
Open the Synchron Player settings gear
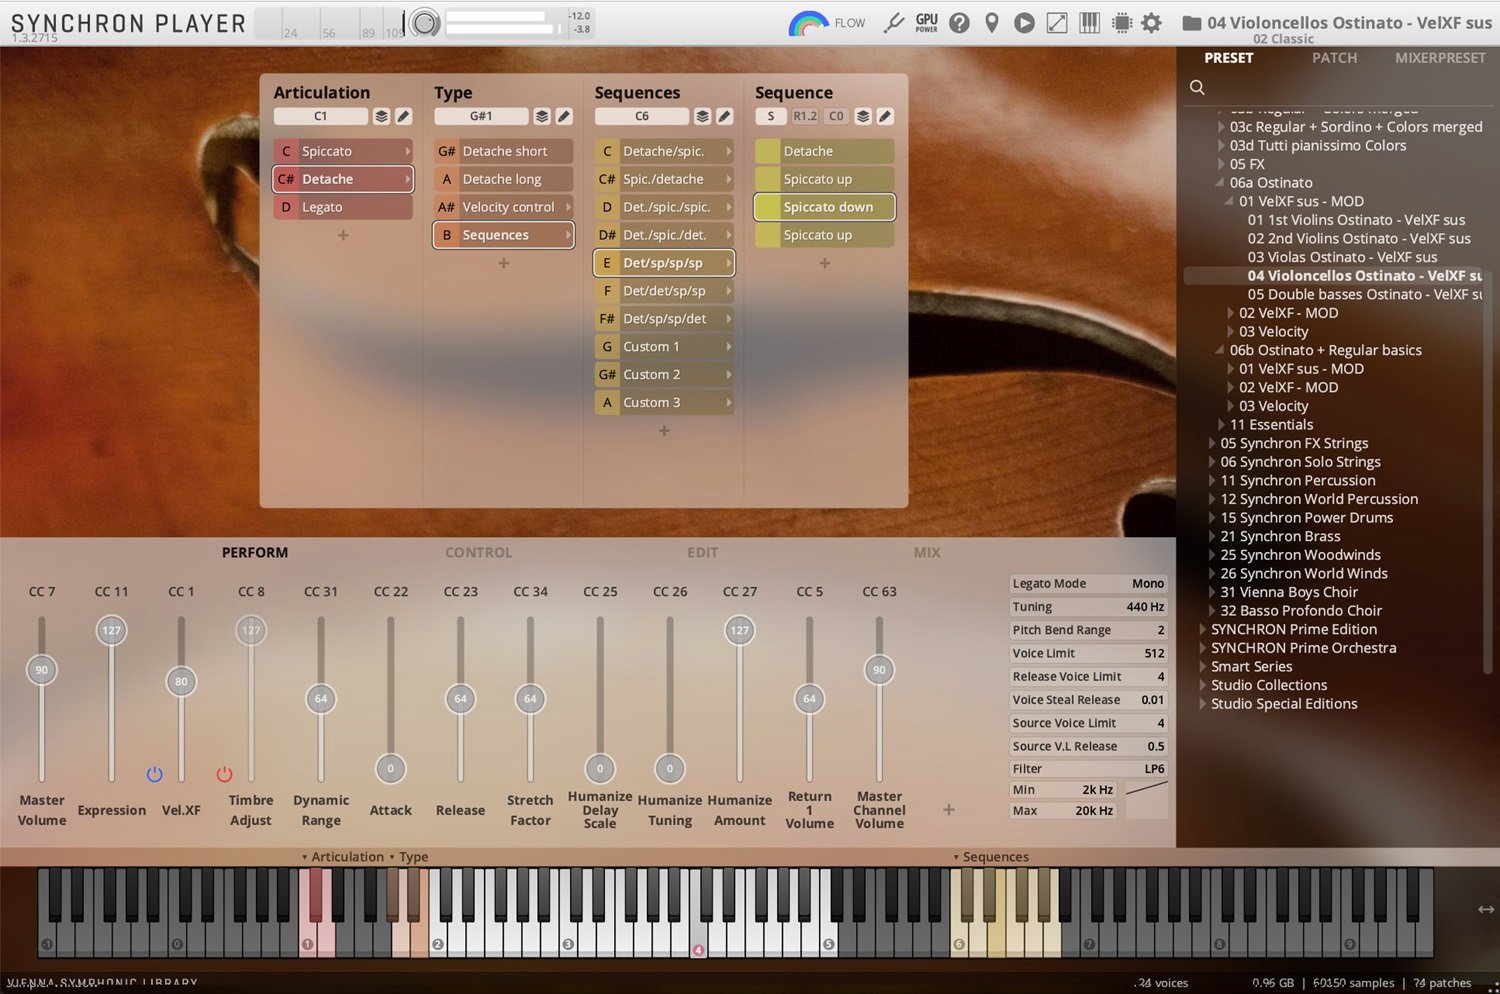(1151, 22)
